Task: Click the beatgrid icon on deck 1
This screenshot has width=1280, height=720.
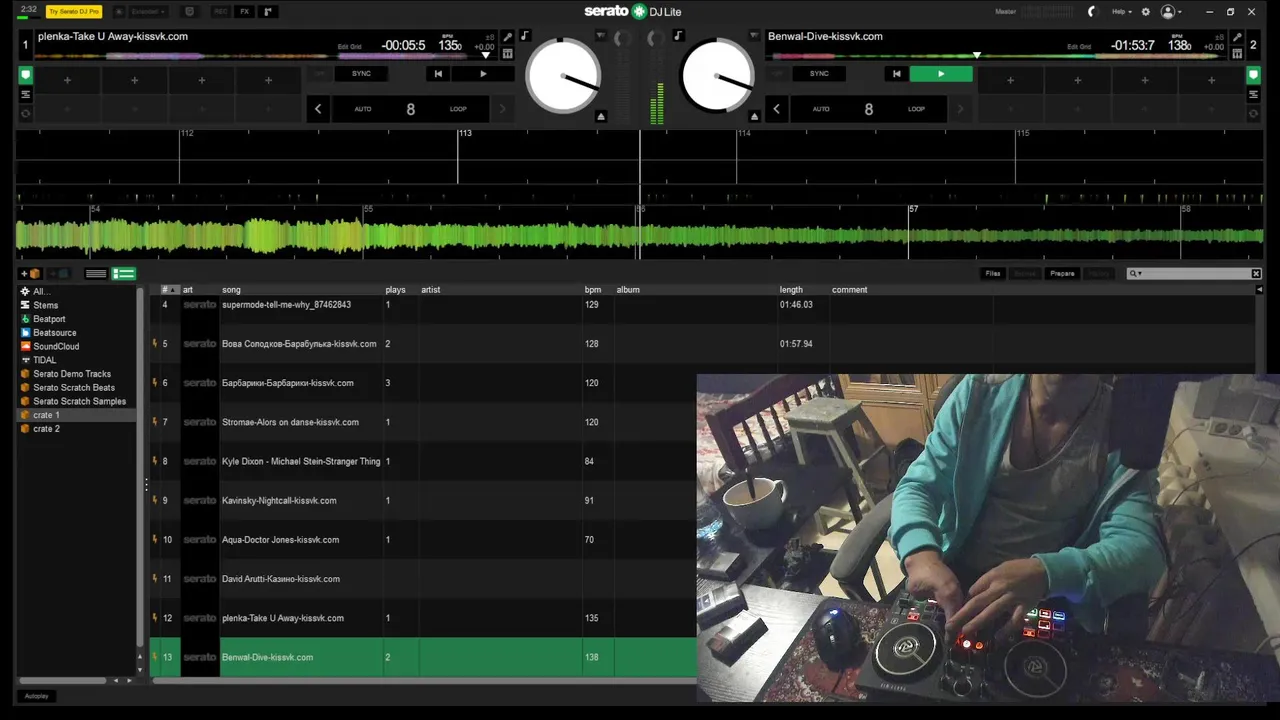Action: tap(508, 53)
